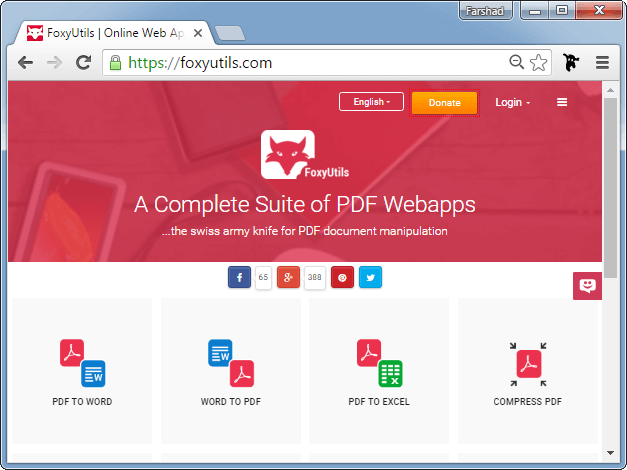Click the Google Plus count 388
Screen dimensions: 627x470
(x=315, y=277)
